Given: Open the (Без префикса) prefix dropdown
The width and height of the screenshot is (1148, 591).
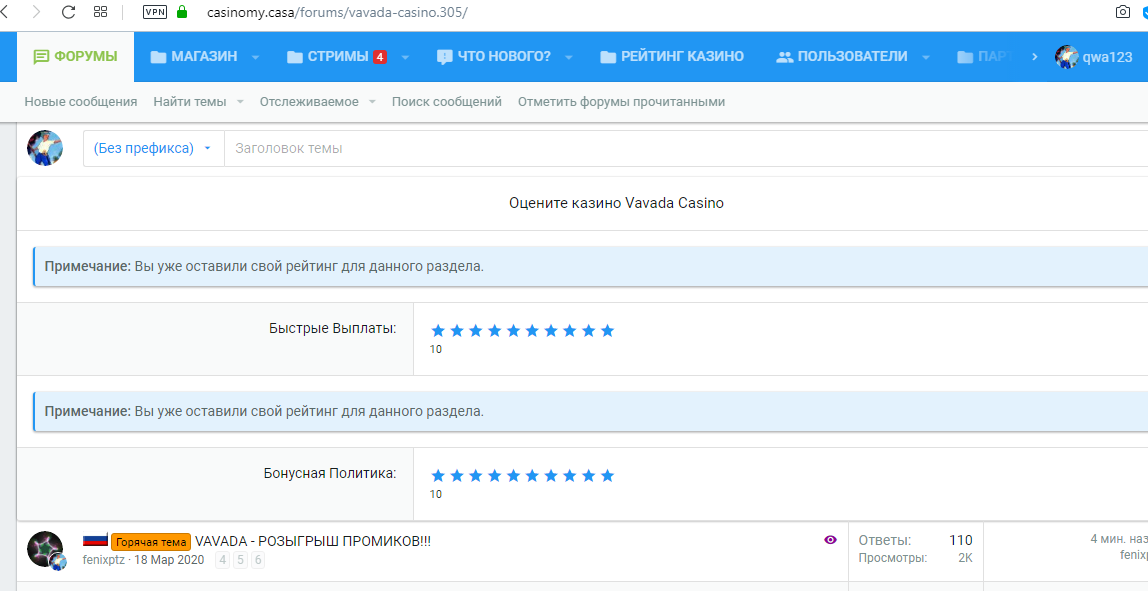Looking at the screenshot, I should (x=153, y=148).
